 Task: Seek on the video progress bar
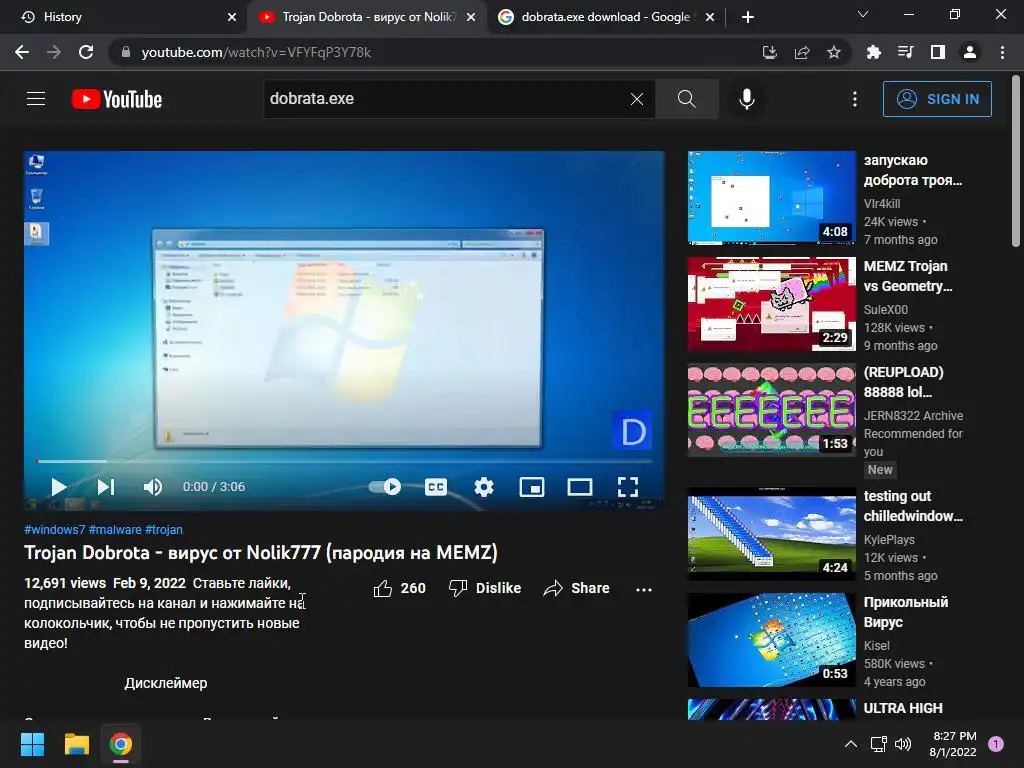click(344, 461)
